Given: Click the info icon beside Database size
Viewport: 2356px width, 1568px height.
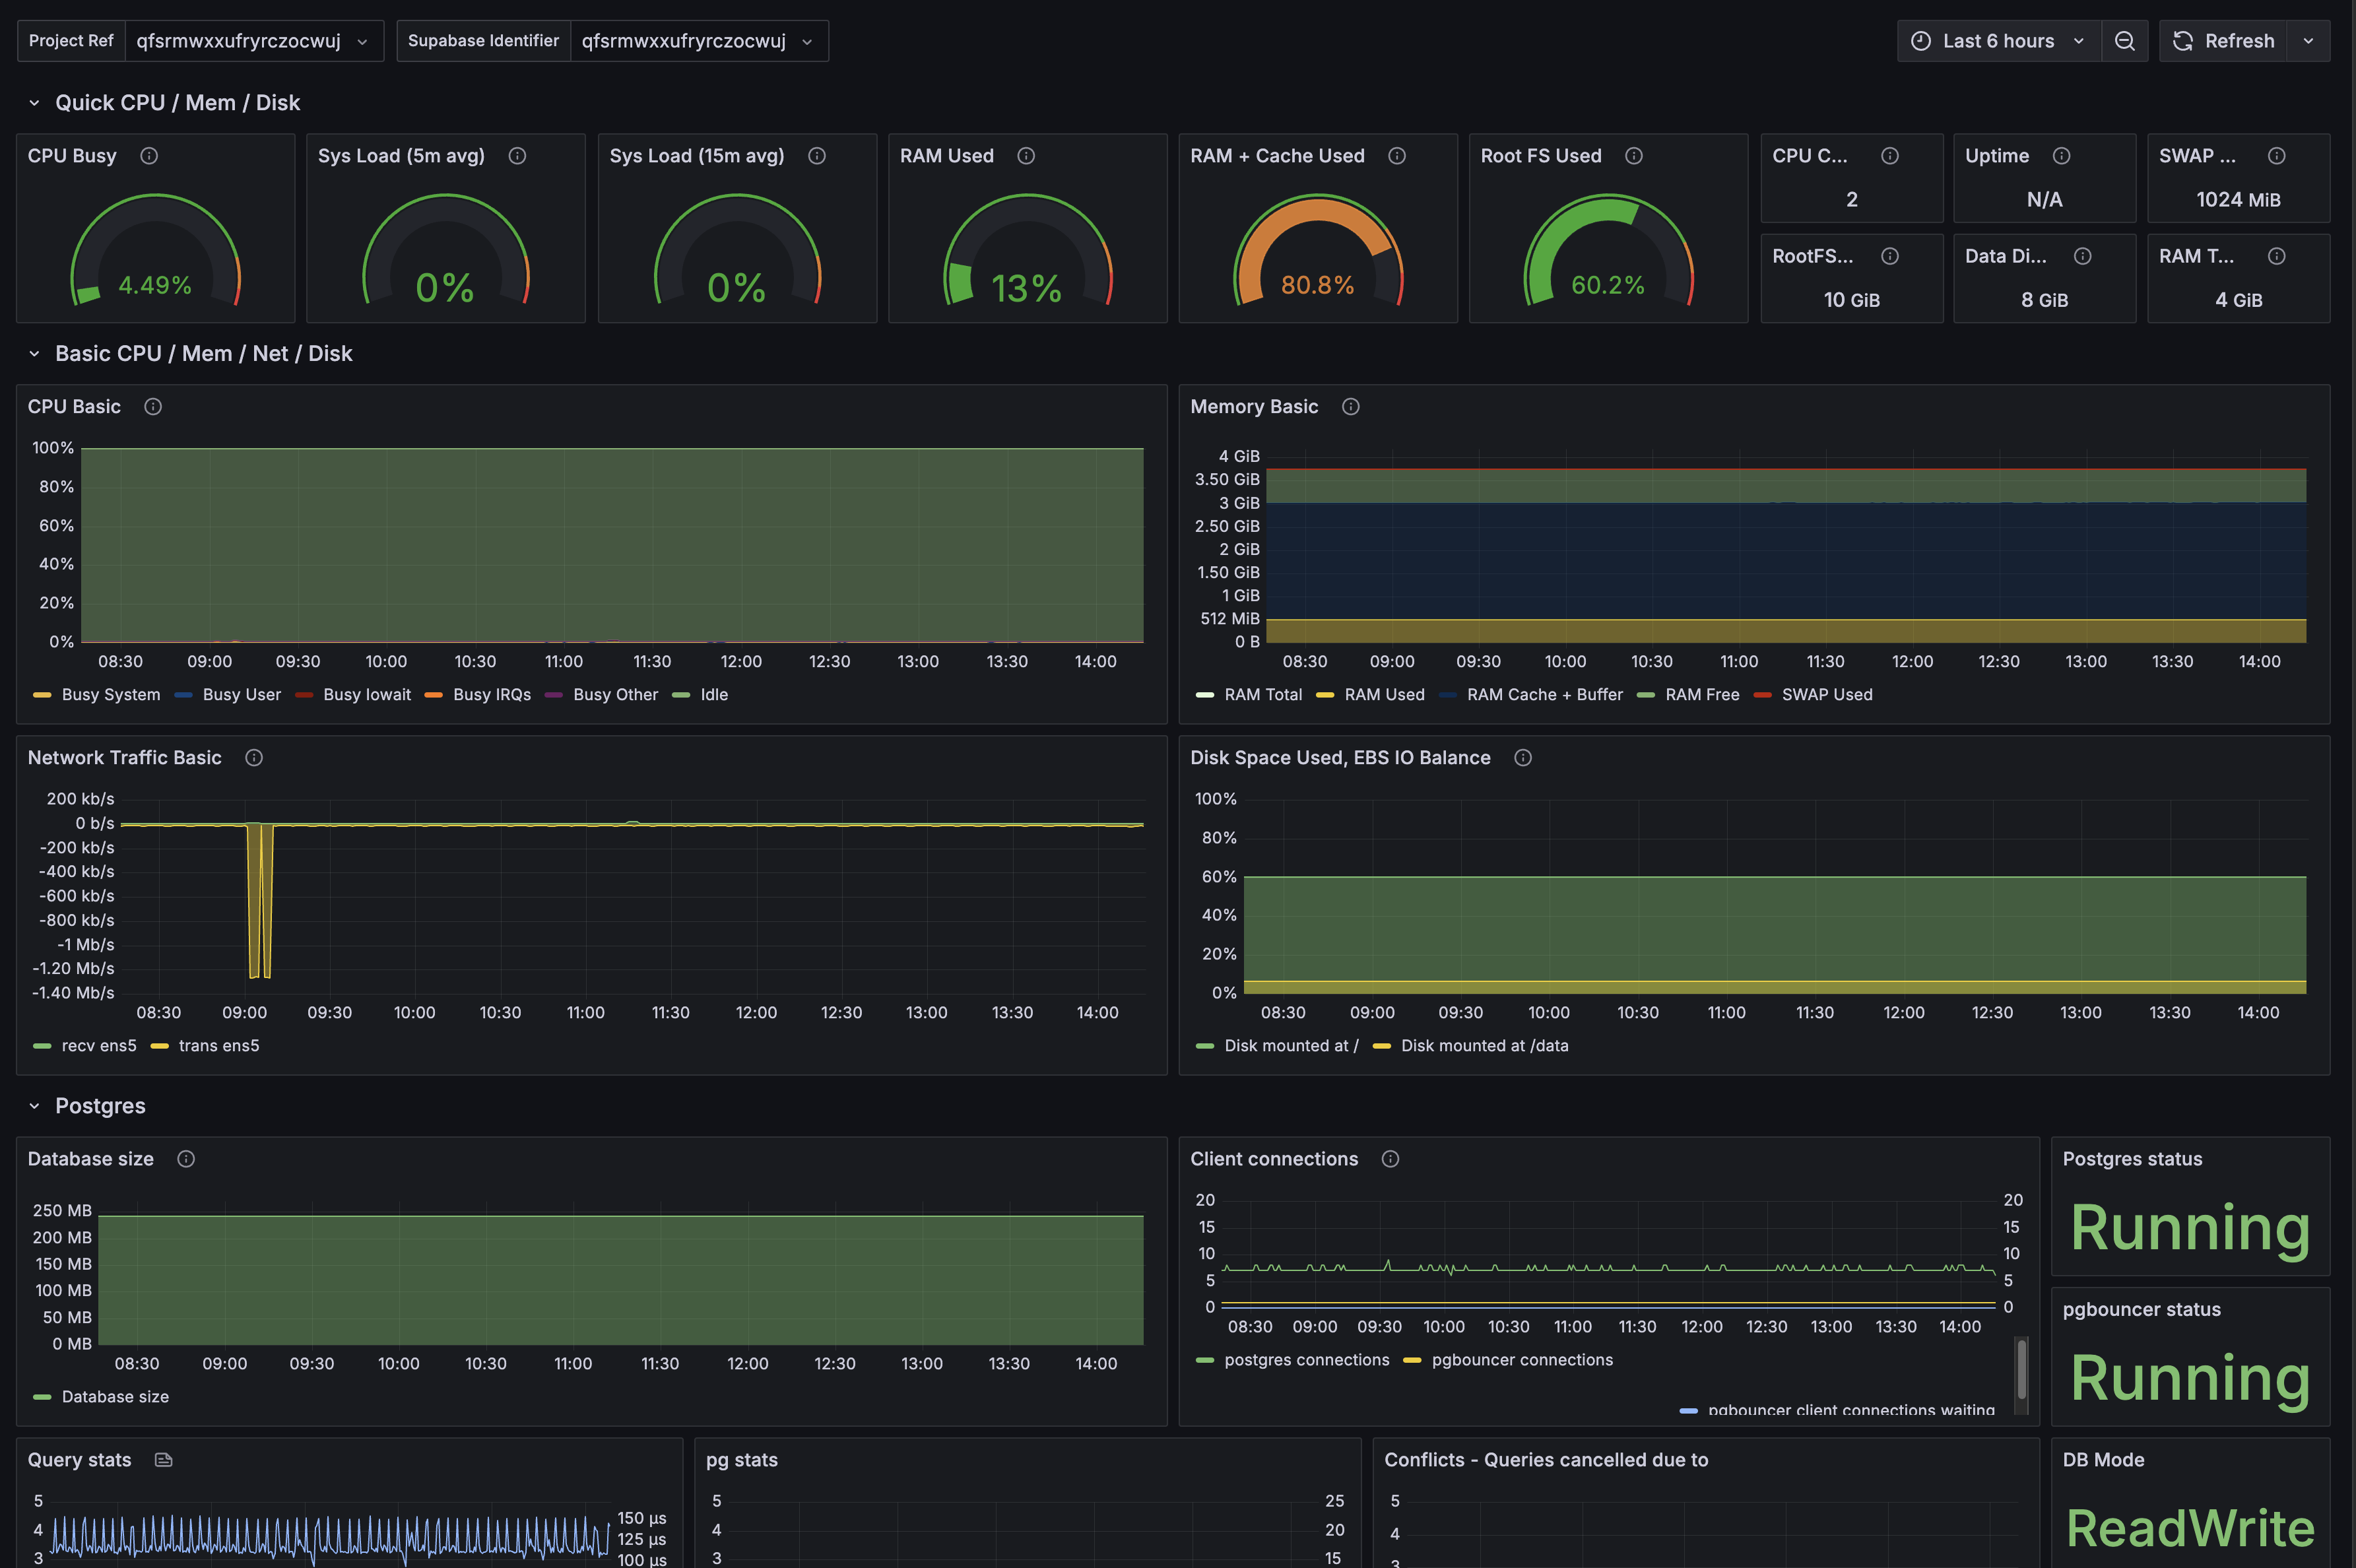Looking at the screenshot, I should pyautogui.click(x=186, y=1159).
